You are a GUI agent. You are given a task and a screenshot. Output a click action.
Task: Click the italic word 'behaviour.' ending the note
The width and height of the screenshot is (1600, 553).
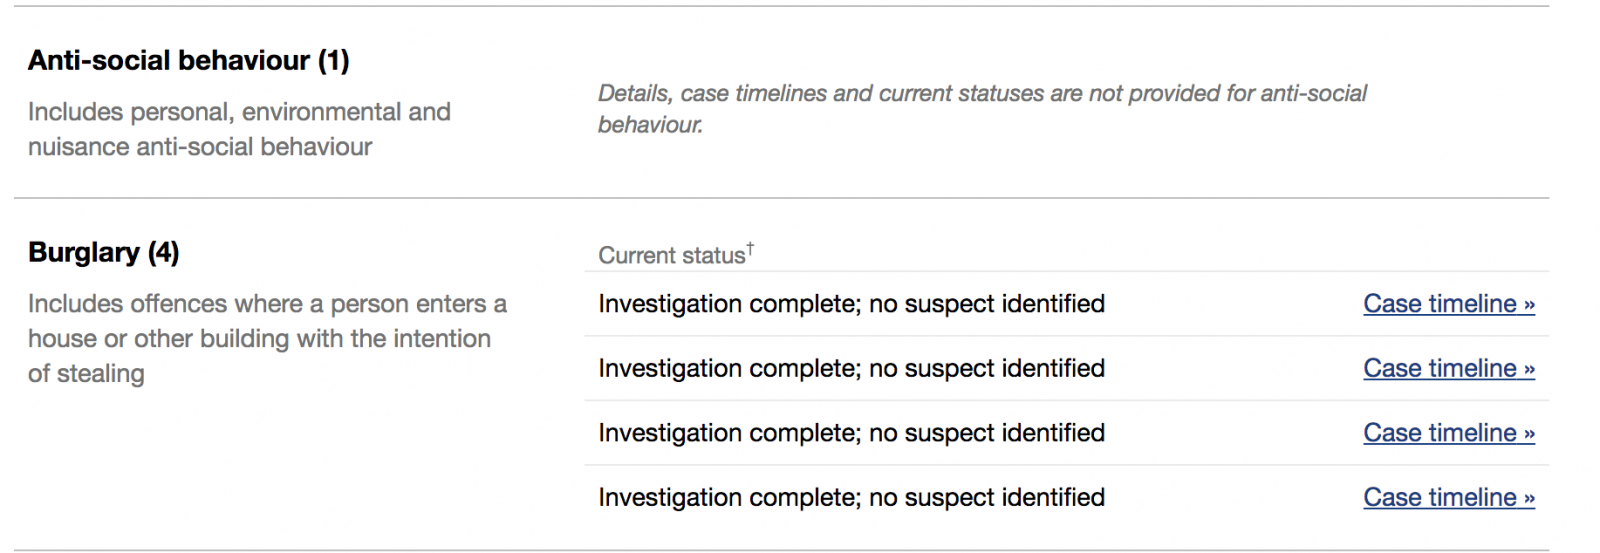(x=650, y=125)
